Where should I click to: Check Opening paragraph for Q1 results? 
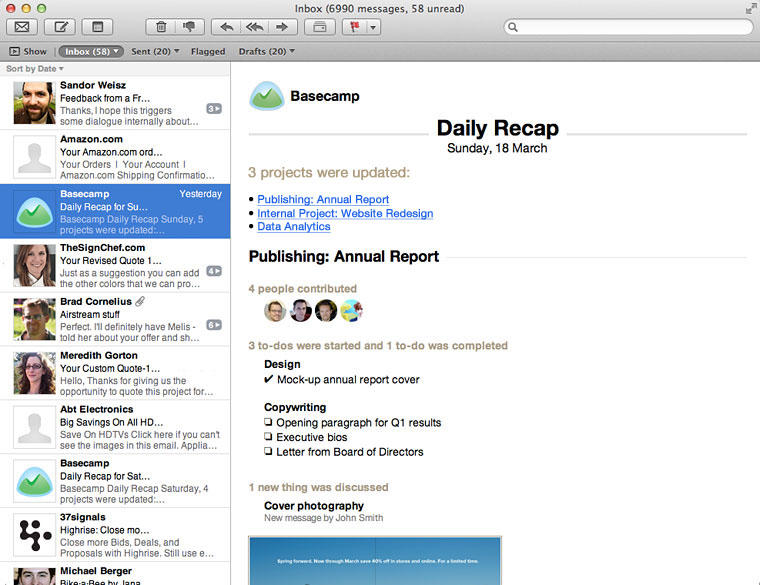pos(268,422)
